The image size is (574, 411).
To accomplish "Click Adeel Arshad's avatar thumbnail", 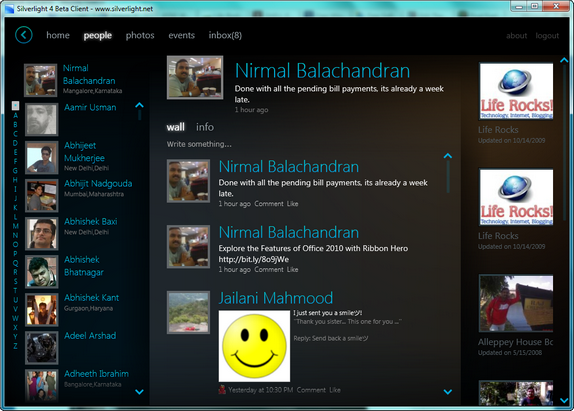I will point(42,348).
